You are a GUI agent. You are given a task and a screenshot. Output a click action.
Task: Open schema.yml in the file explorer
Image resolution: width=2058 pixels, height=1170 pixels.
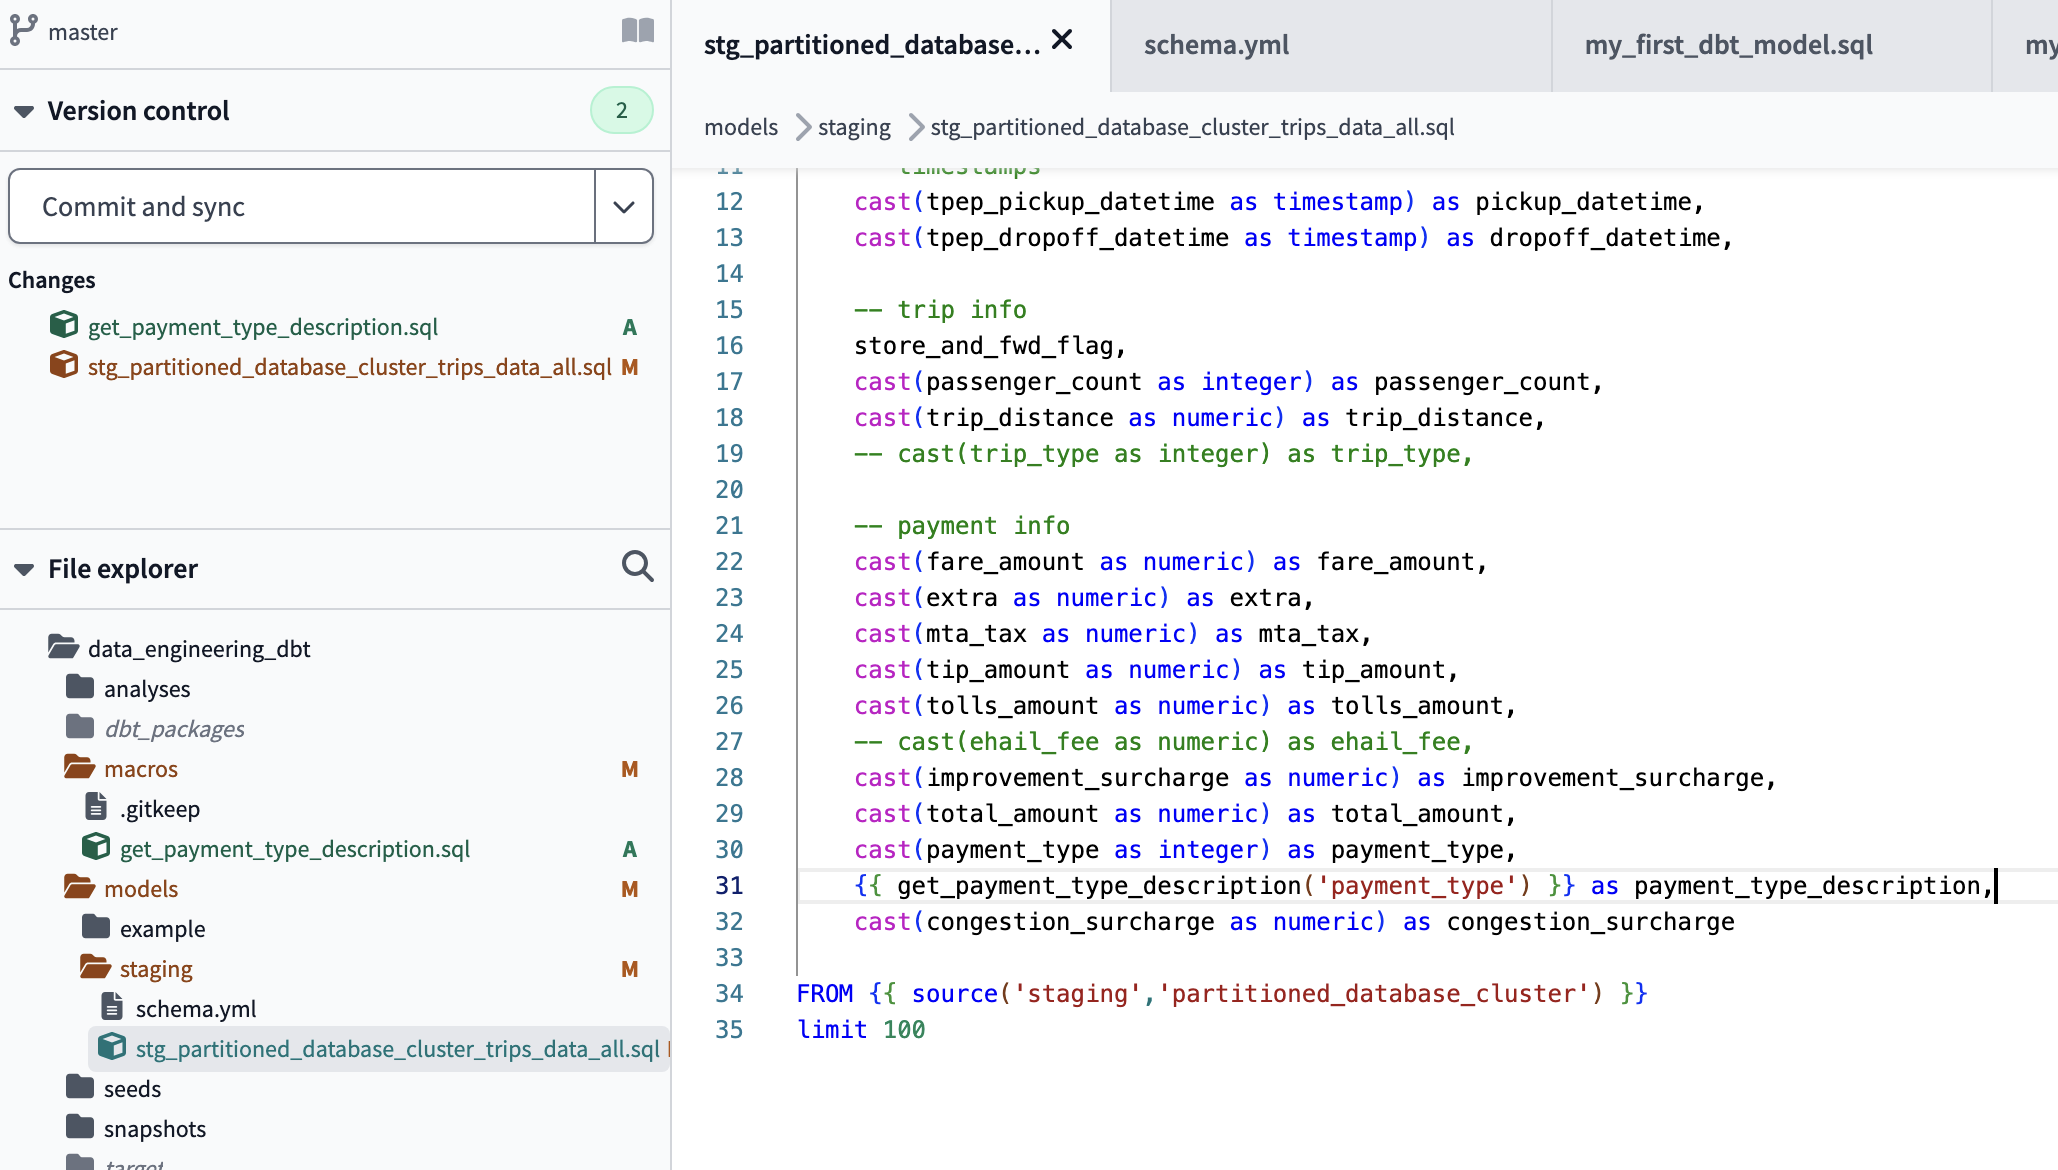coord(196,1009)
